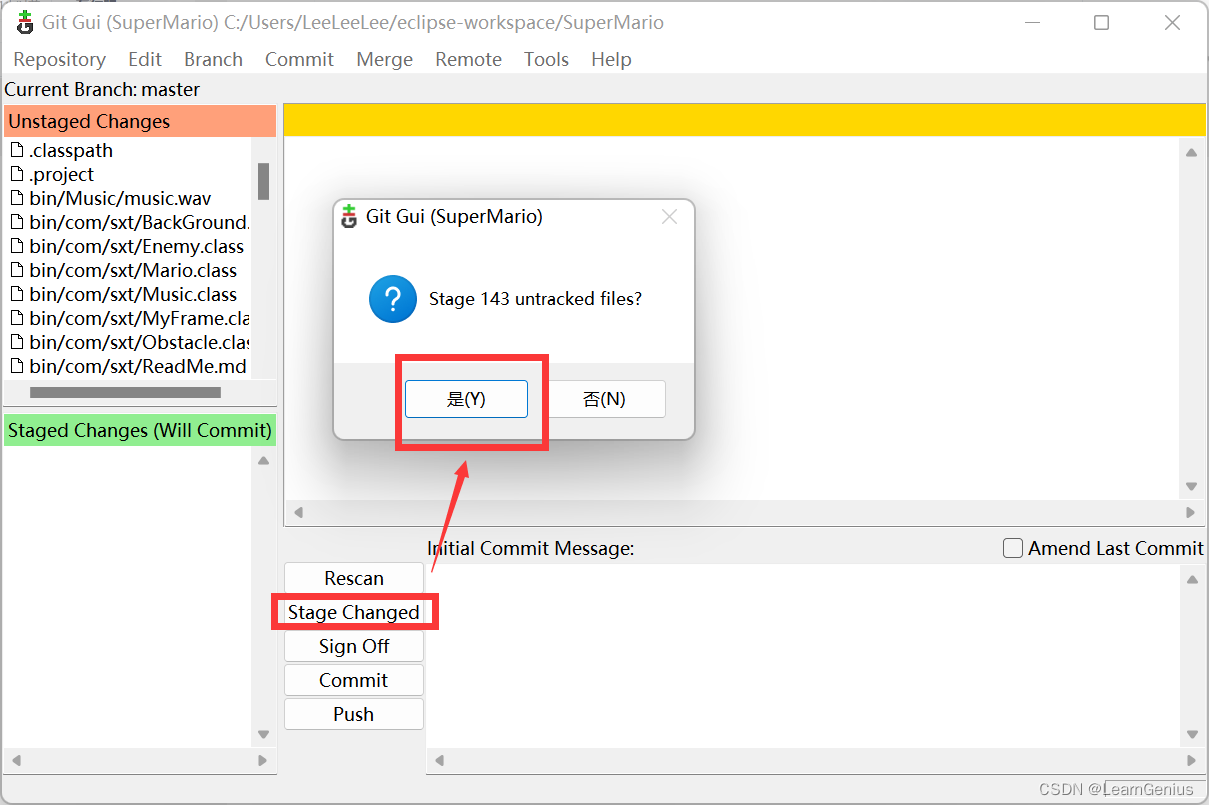The width and height of the screenshot is (1209, 805).
Task: Click staged list scroll down arrow
Action: [263, 735]
